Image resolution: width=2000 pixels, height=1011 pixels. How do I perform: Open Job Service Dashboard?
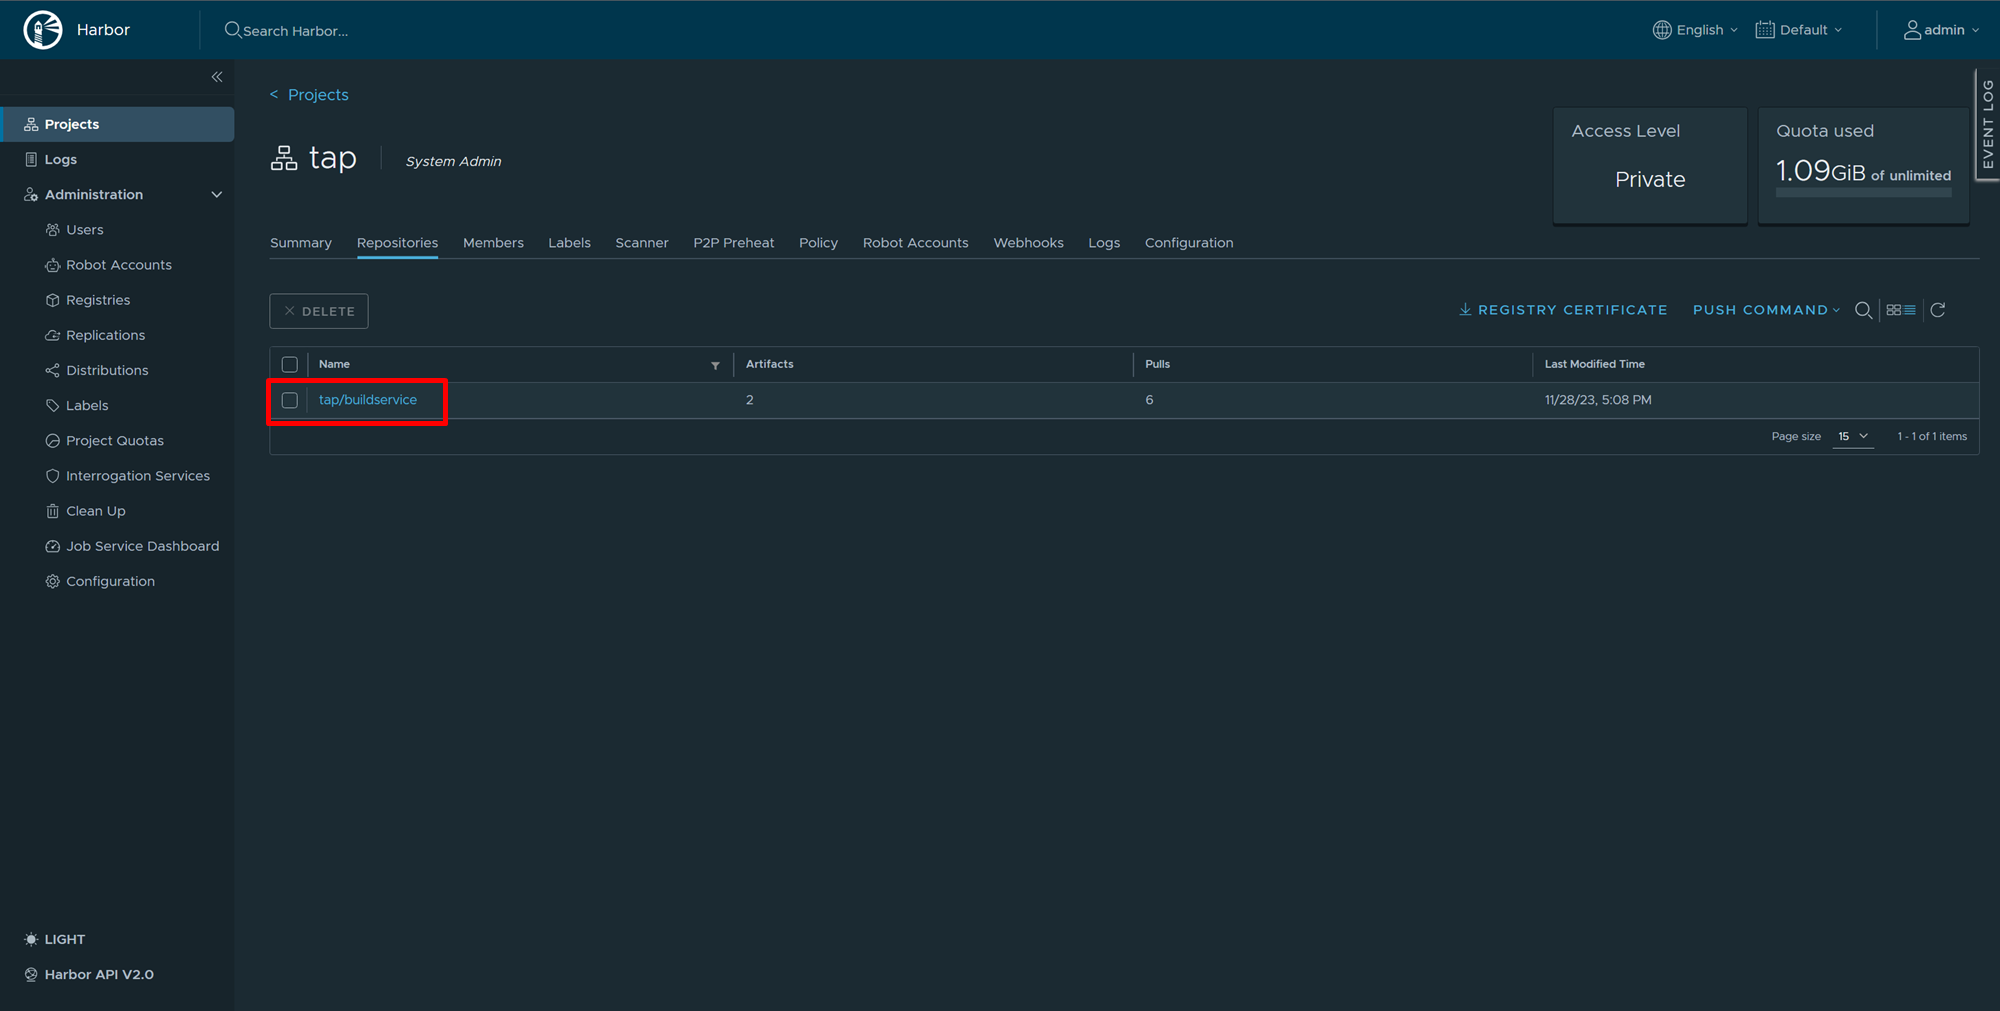tap(142, 546)
